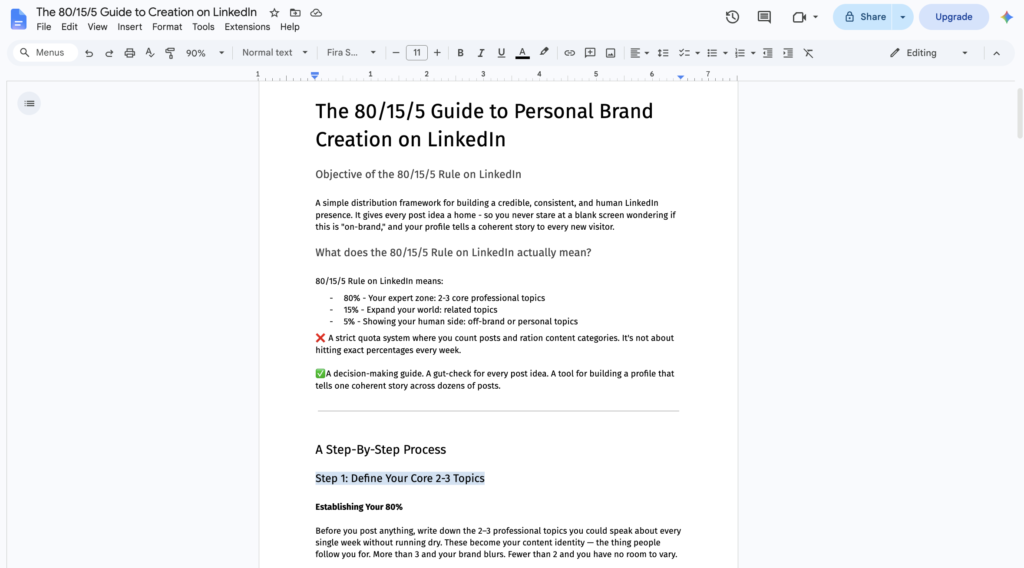
Task: Click the font size field
Action: tap(417, 53)
